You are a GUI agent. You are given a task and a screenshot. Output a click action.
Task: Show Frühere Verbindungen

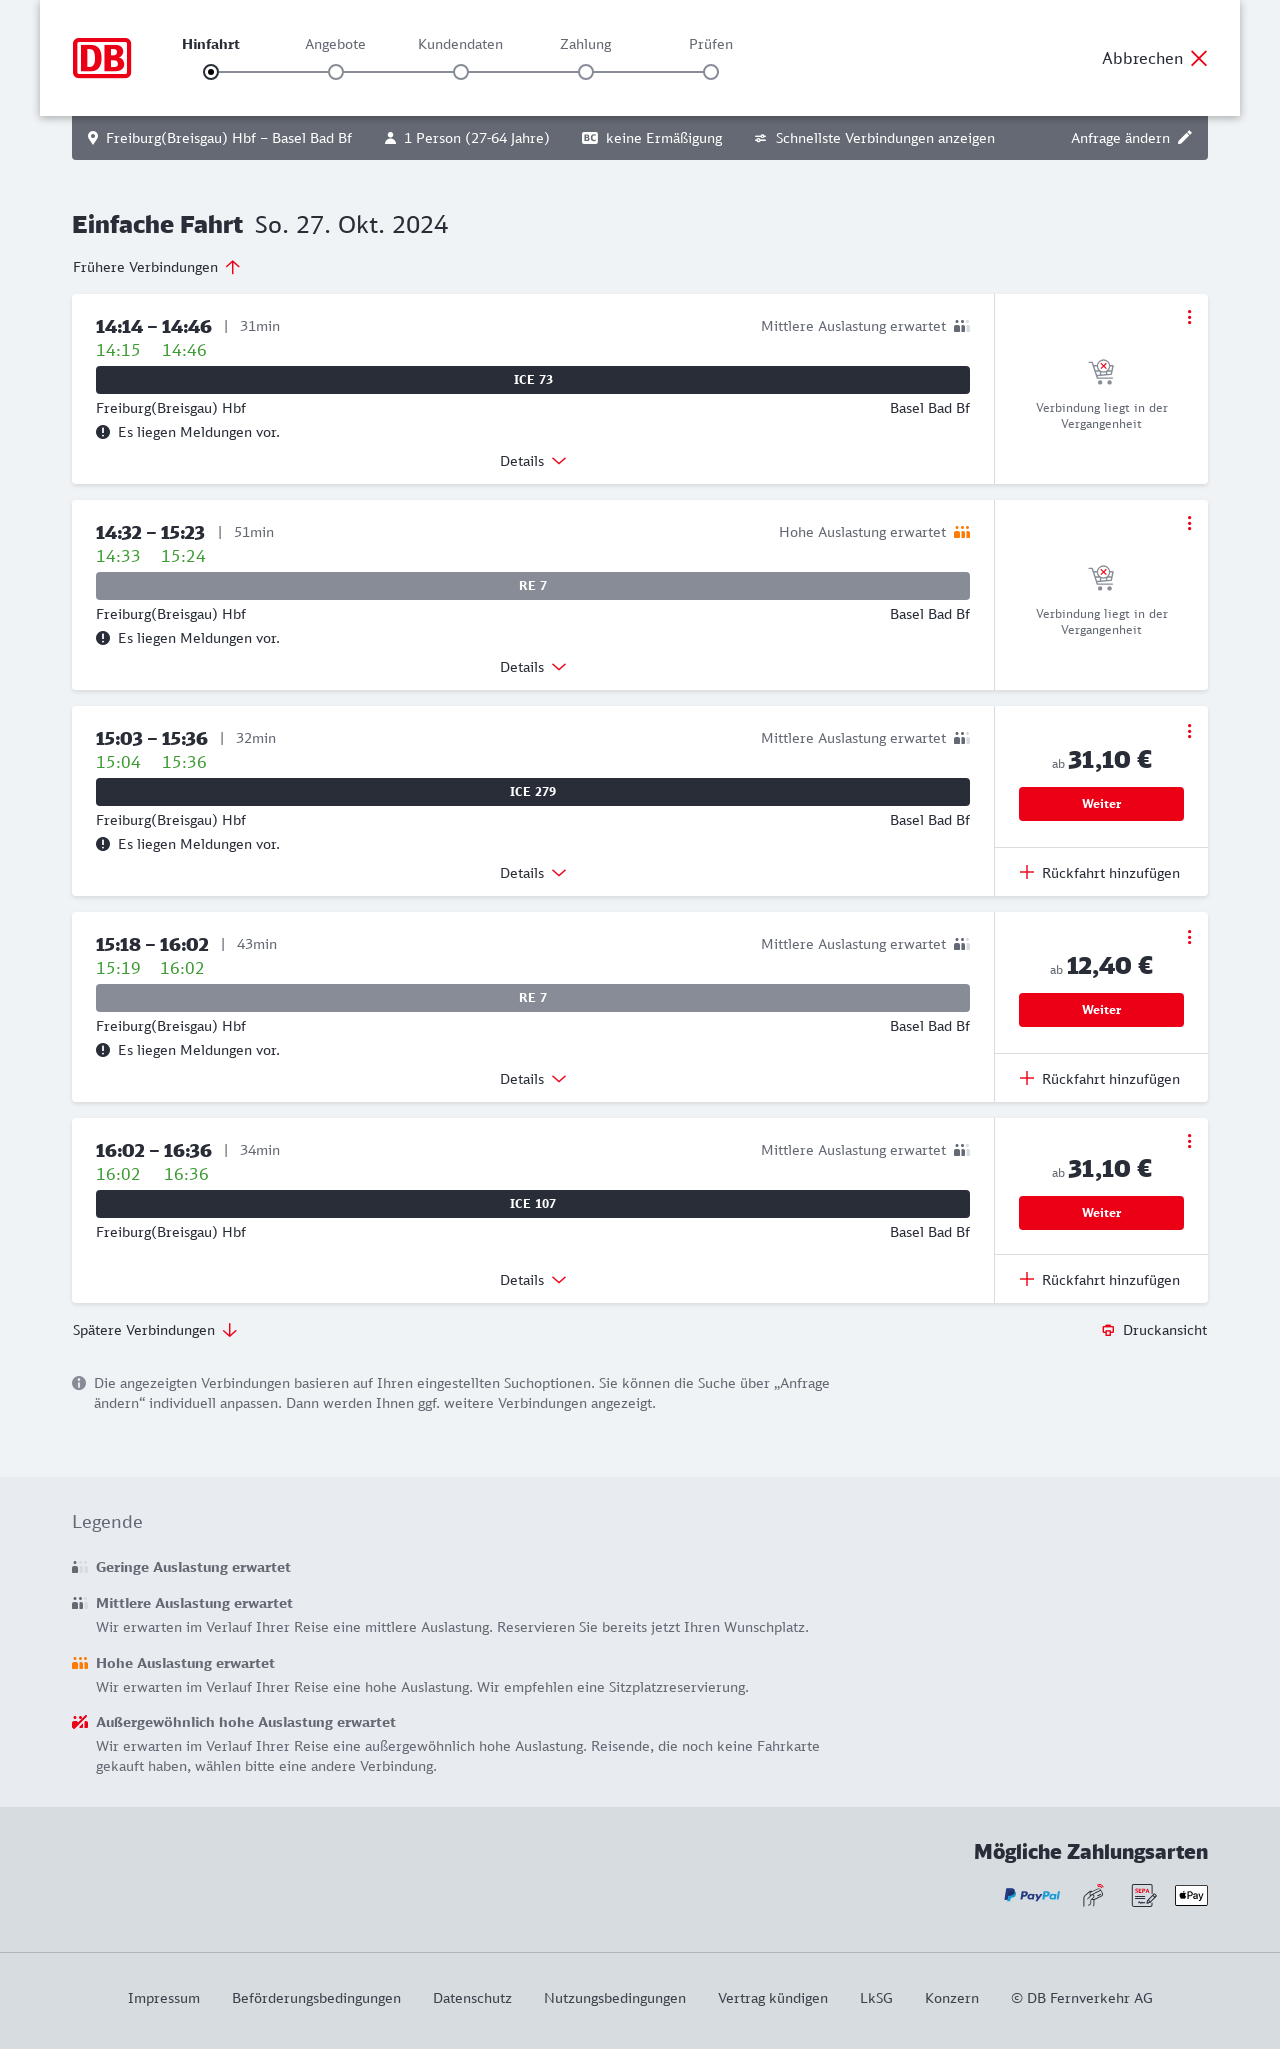[x=157, y=267]
